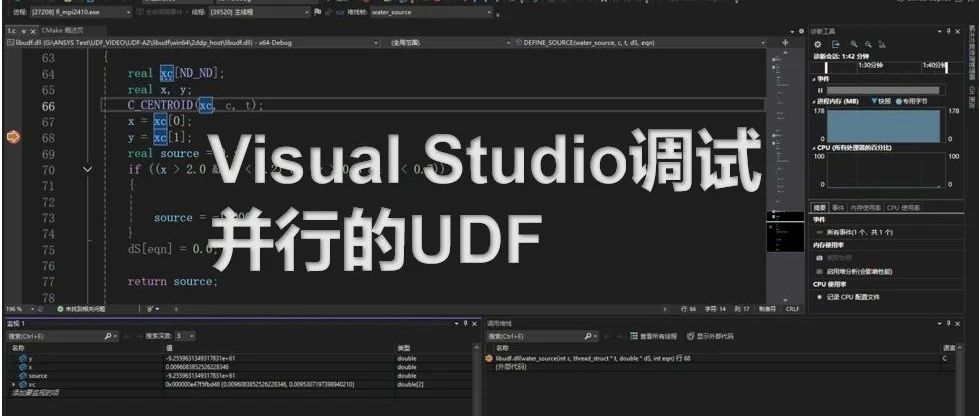Open diagnostic tools settings gear
979x416 pixels.
click(x=818, y=44)
